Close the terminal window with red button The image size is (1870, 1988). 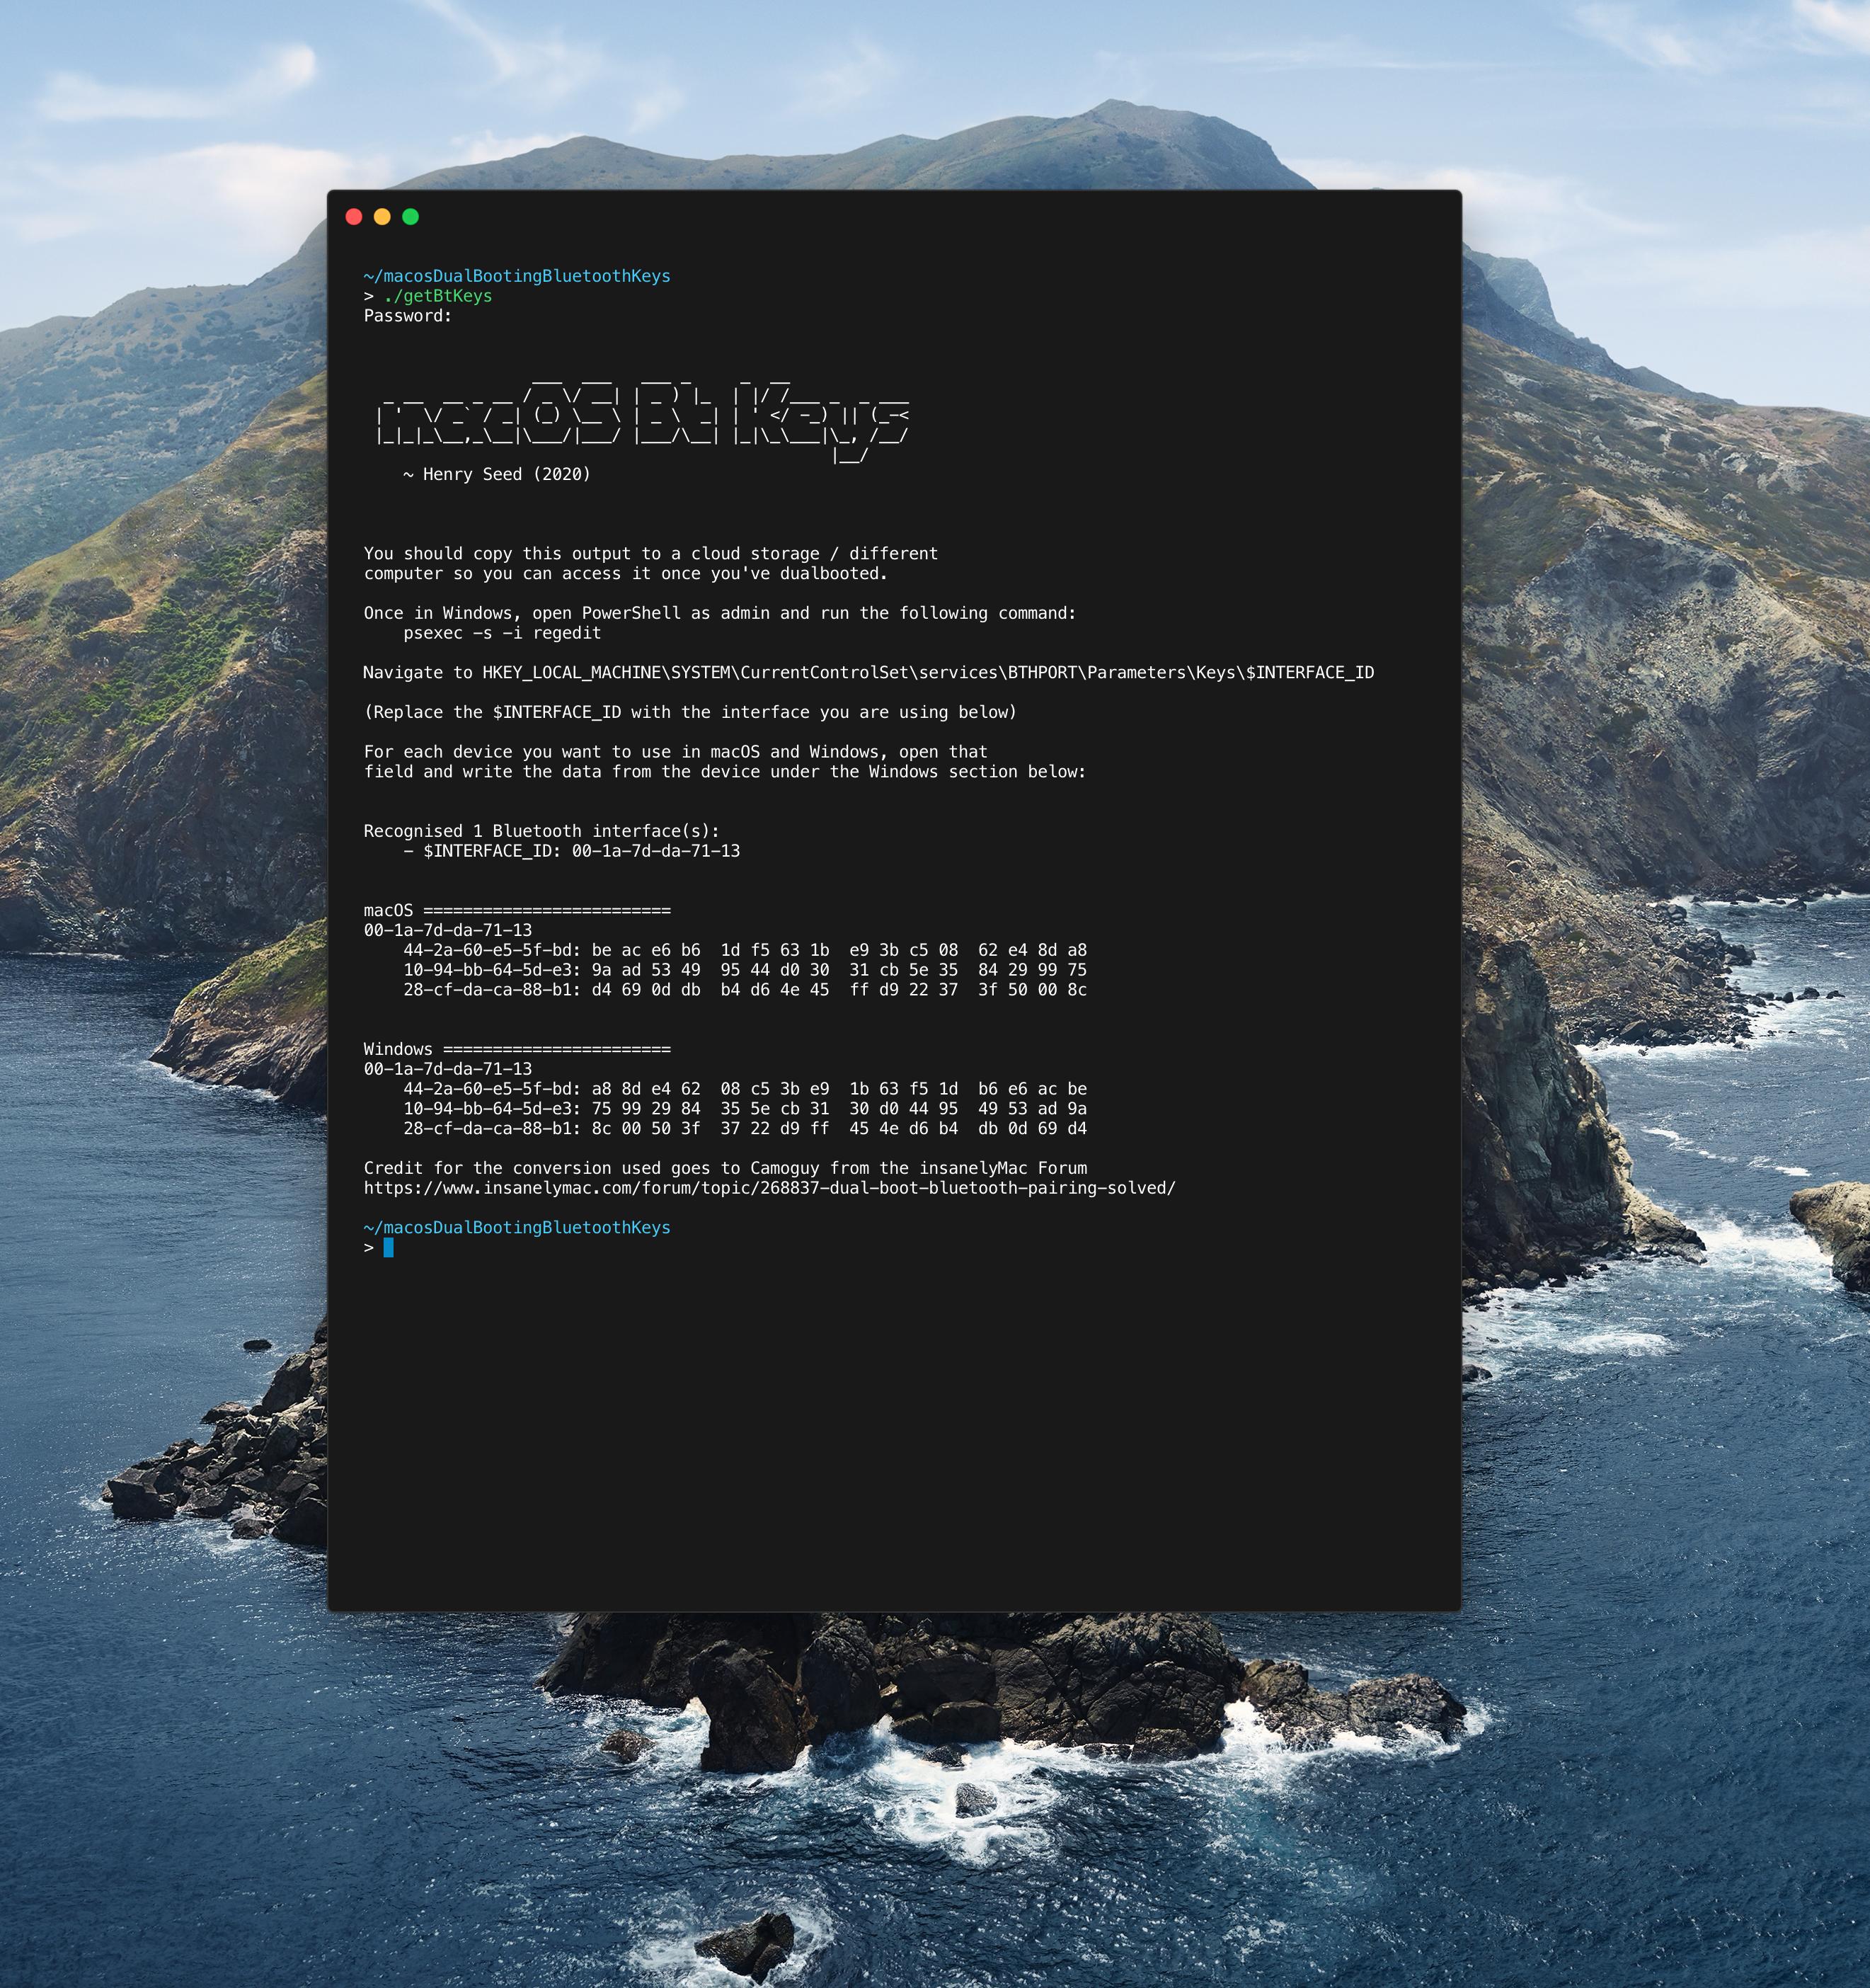(x=354, y=217)
